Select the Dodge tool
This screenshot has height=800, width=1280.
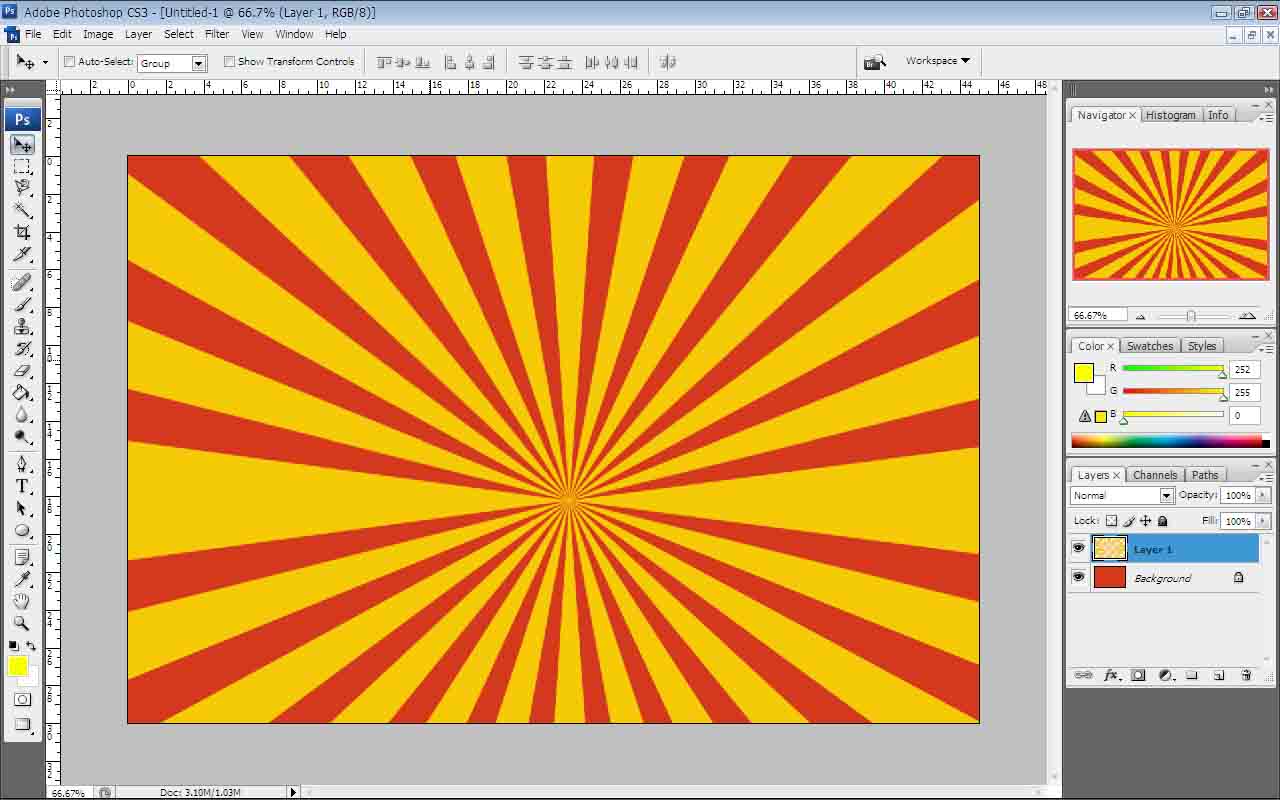coord(22,437)
